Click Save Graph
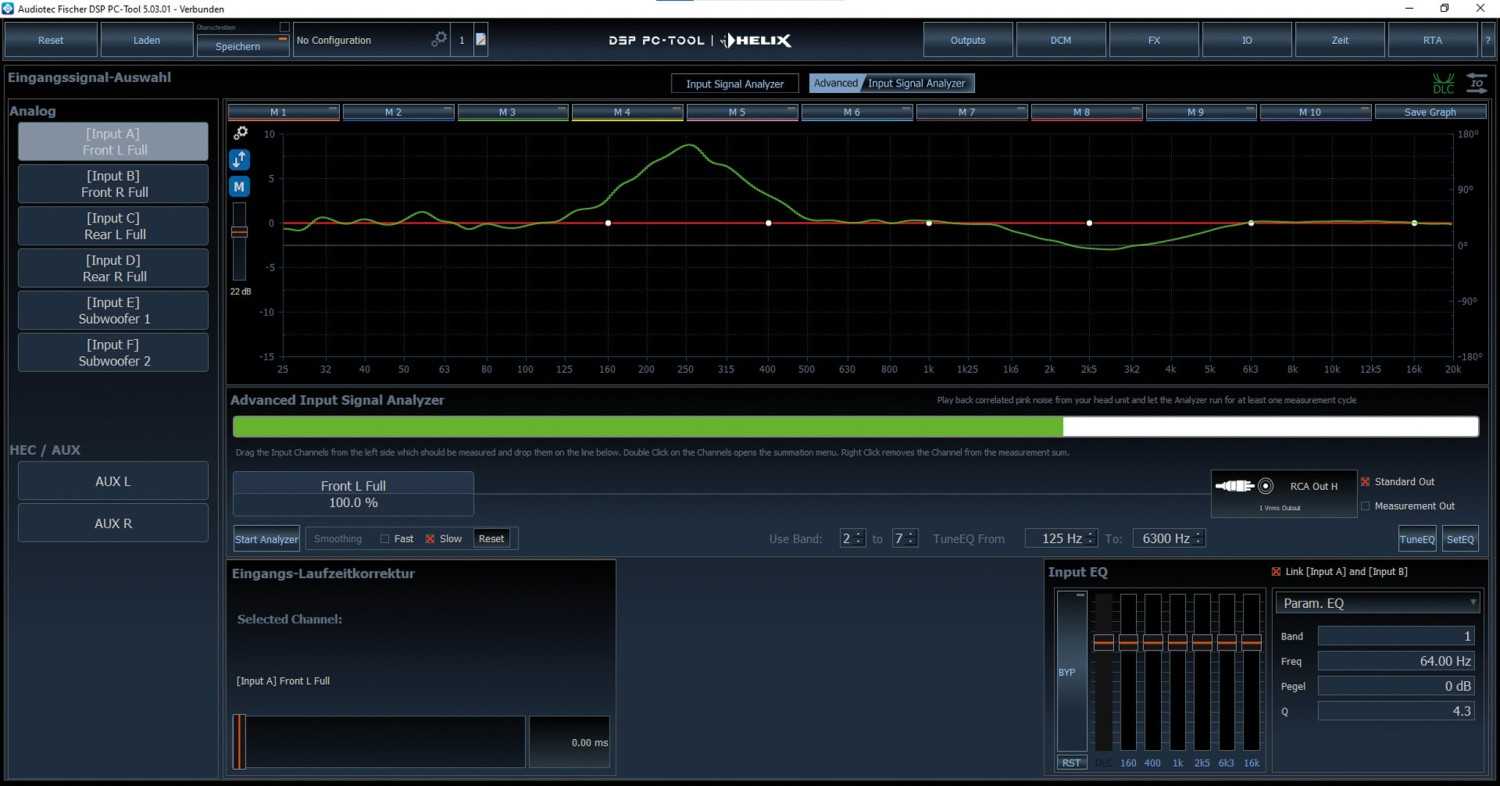The width and height of the screenshot is (1500, 786). 1430,112
